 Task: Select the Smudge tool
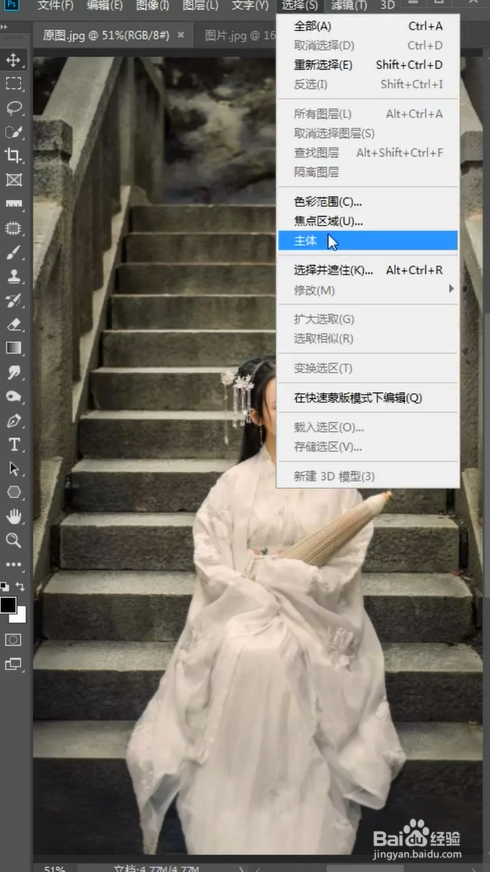[13, 372]
